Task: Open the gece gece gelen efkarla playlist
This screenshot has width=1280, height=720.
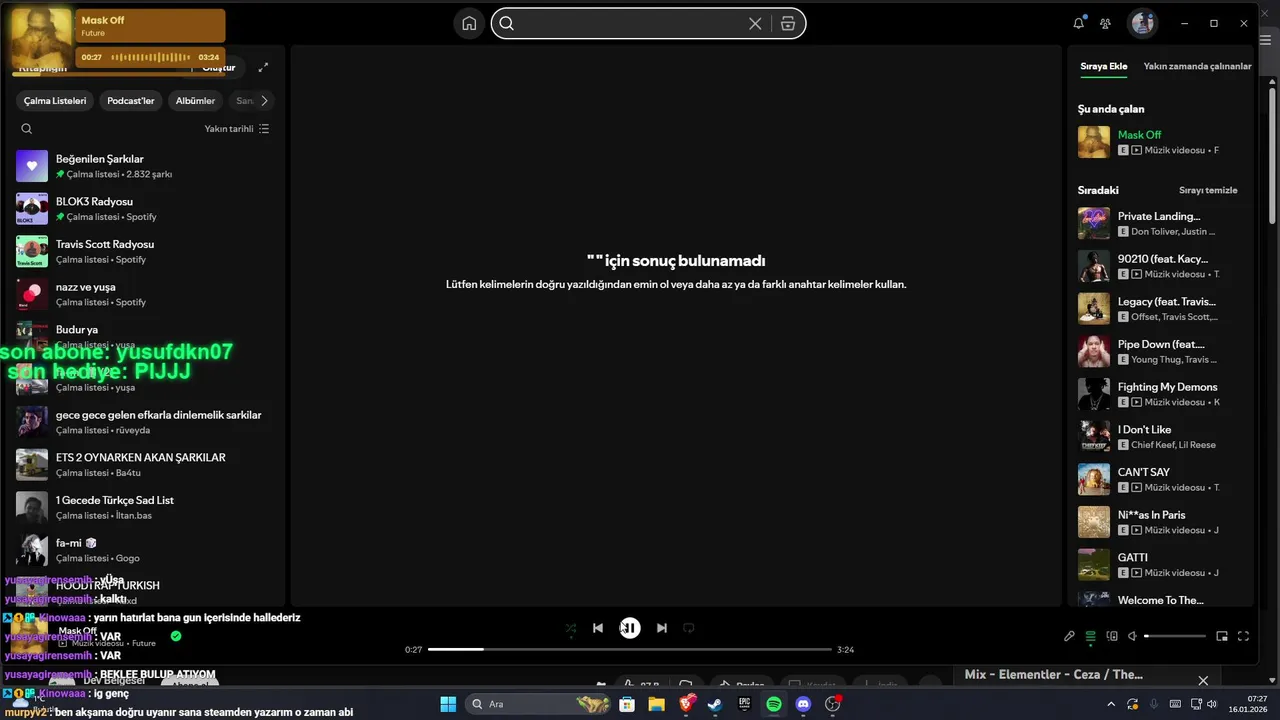Action: point(143,422)
